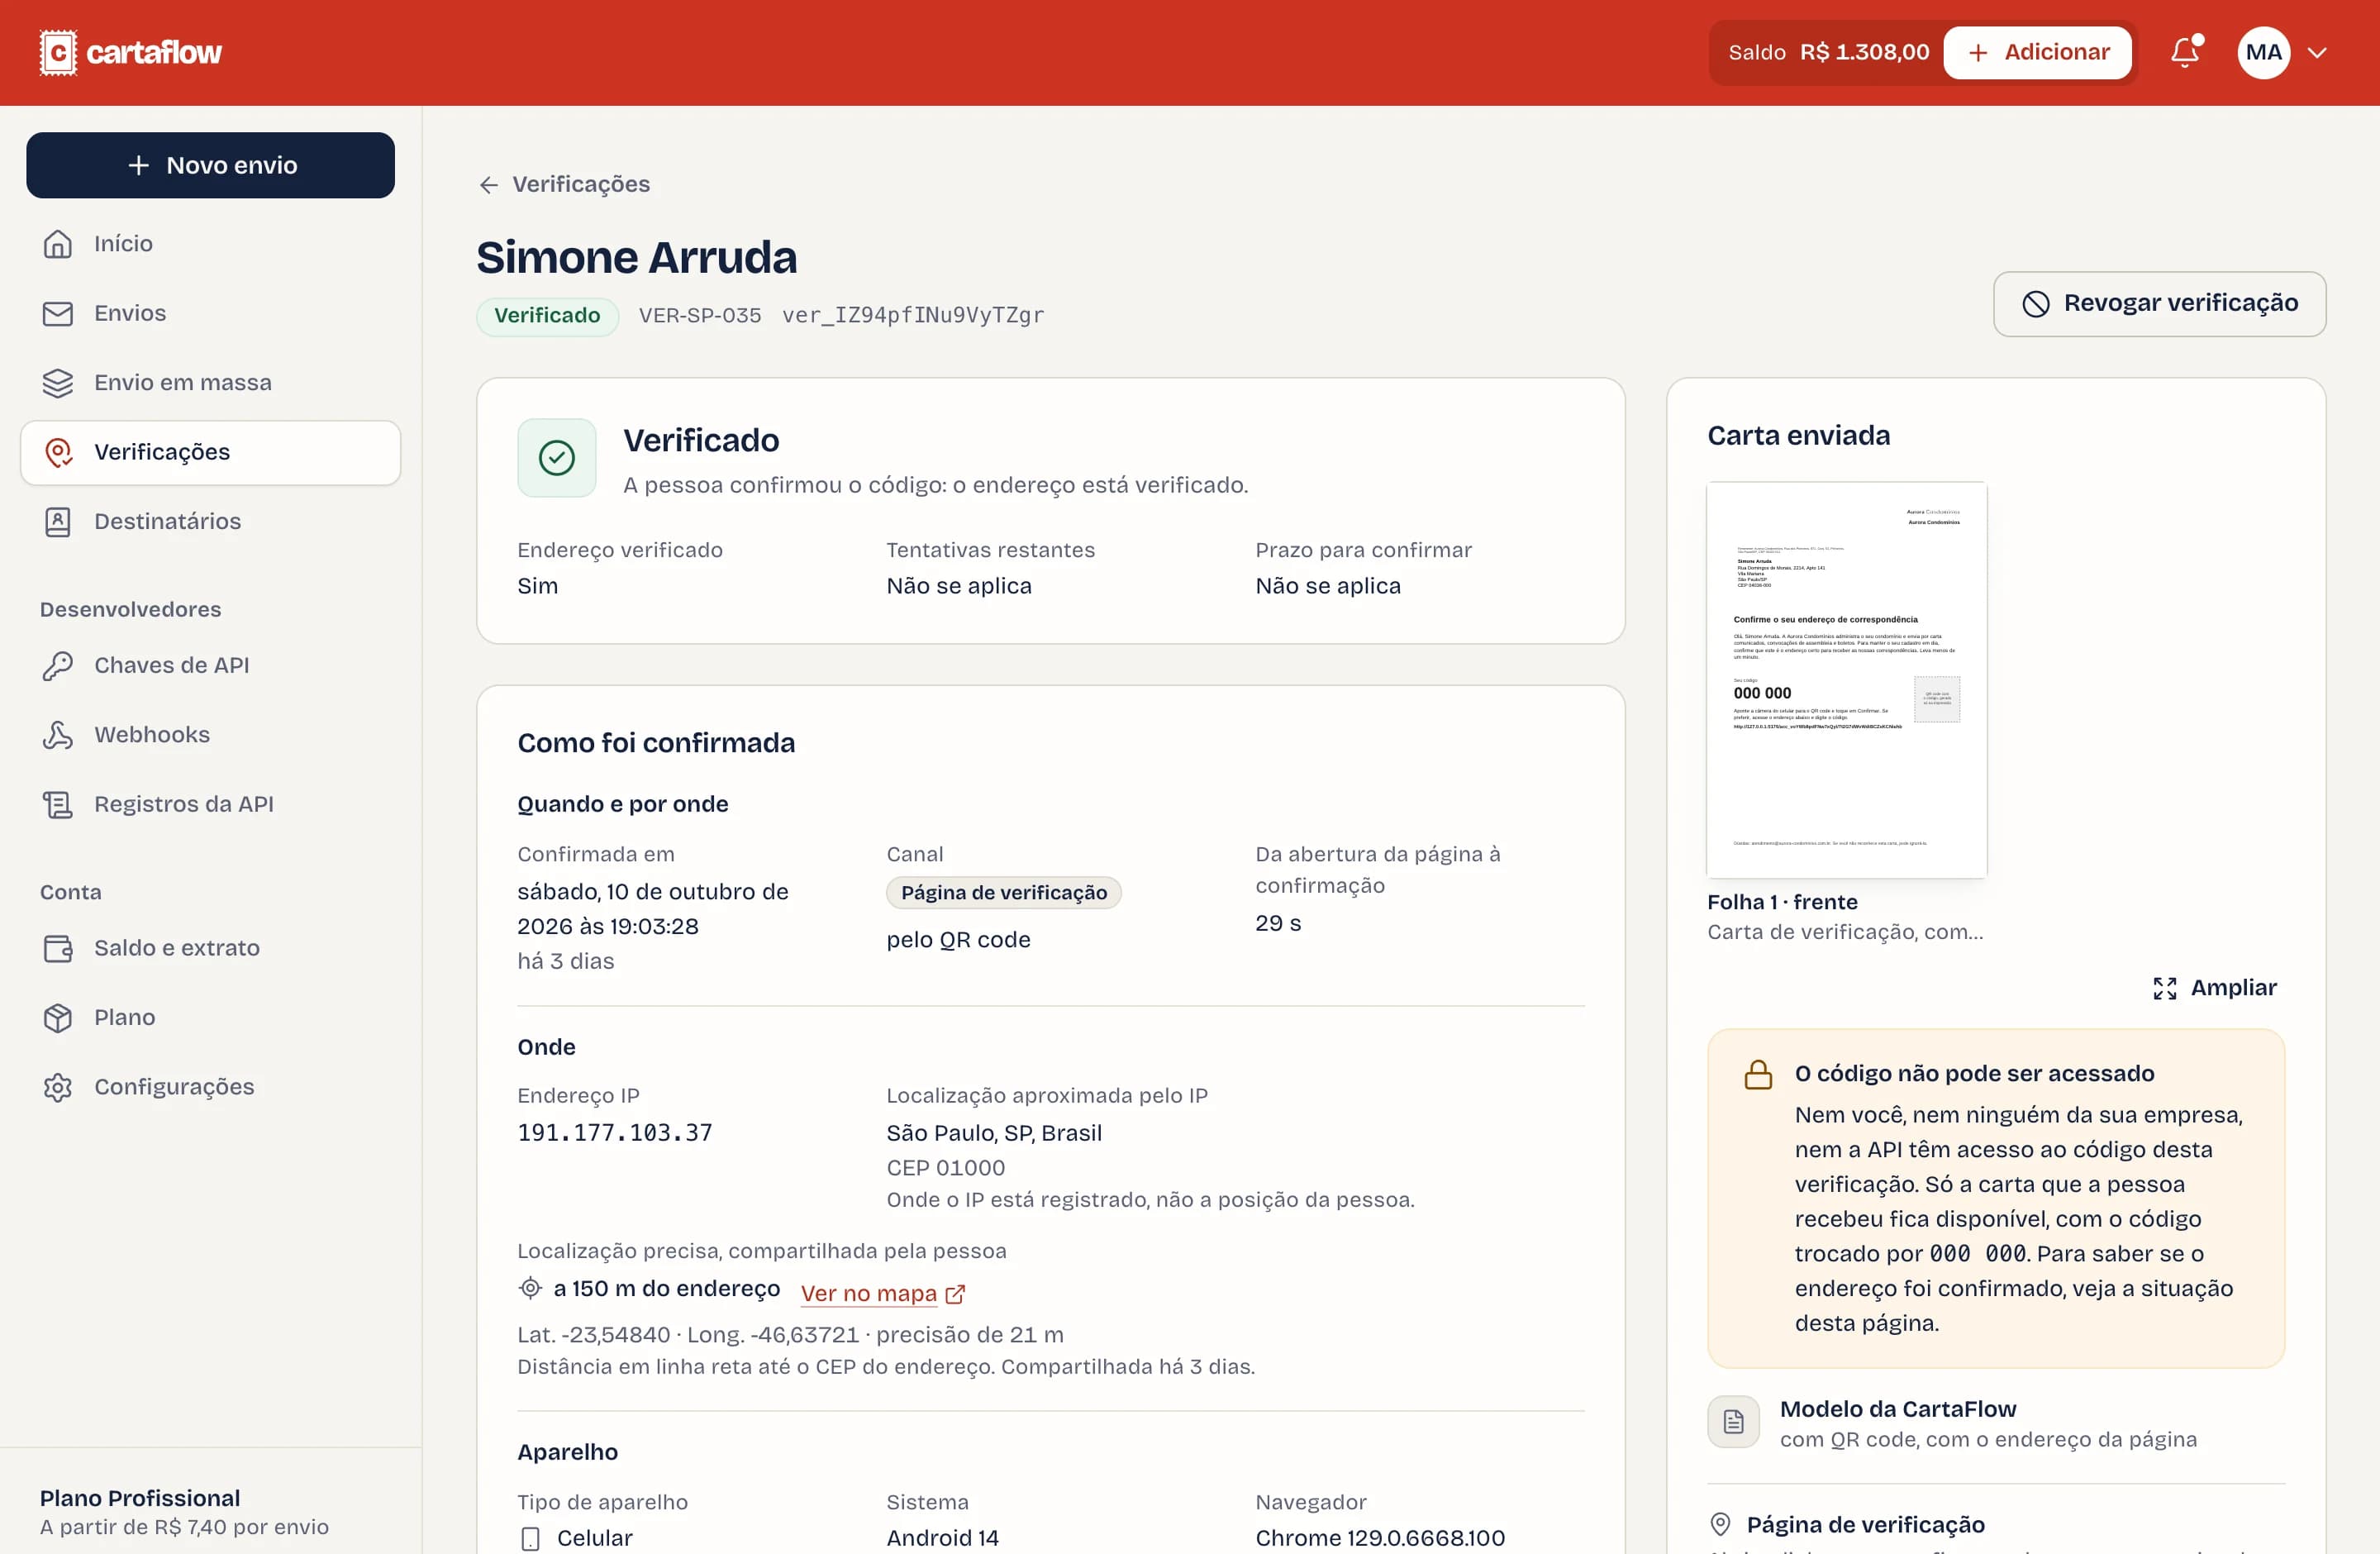Expand the account menu chevron
The image size is (2380, 1554).
pyautogui.click(x=2317, y=53)
